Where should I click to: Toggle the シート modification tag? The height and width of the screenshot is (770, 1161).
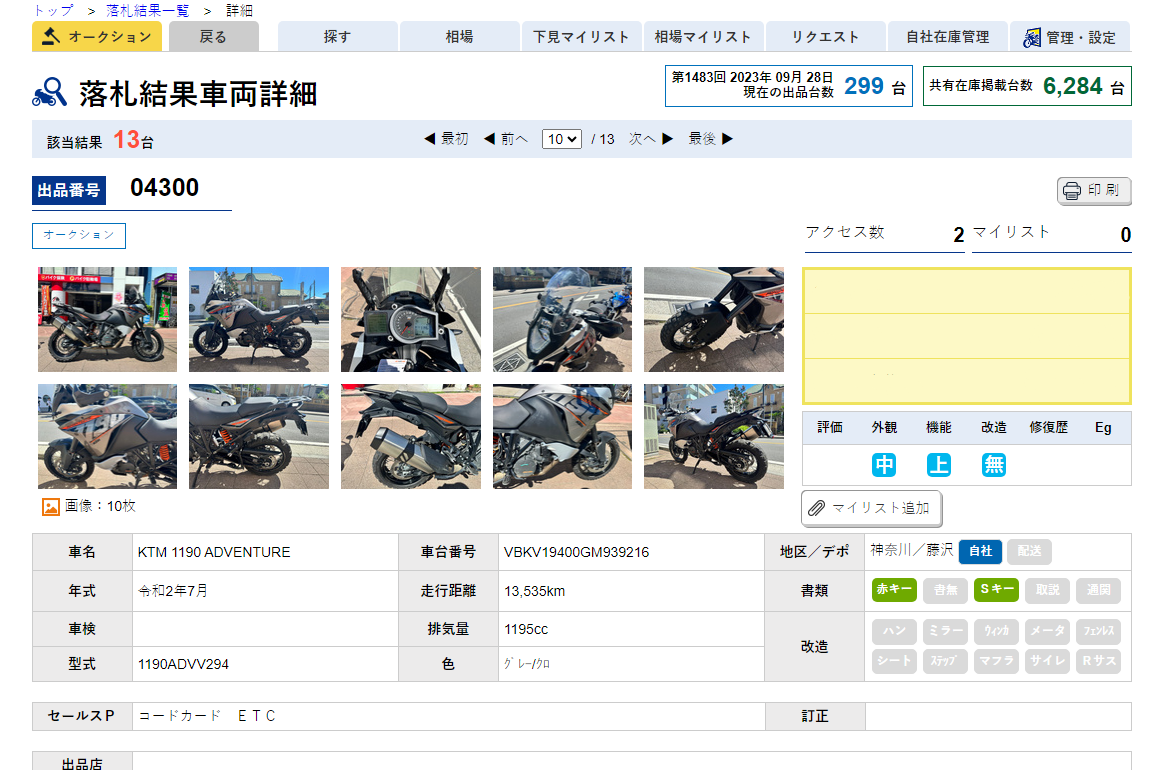[894, 661]
